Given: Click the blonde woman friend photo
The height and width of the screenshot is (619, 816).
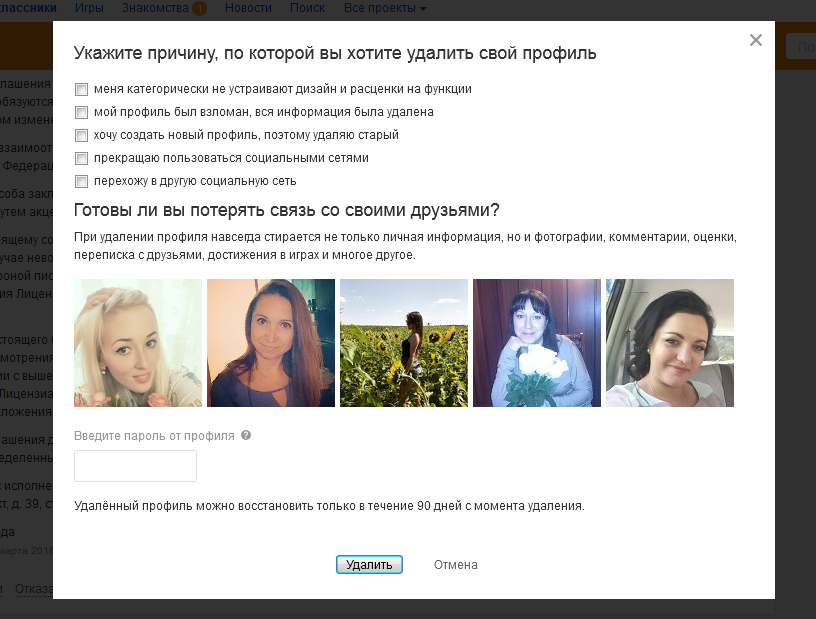Looking at the screenshot, I should click(x=138, y=343).
